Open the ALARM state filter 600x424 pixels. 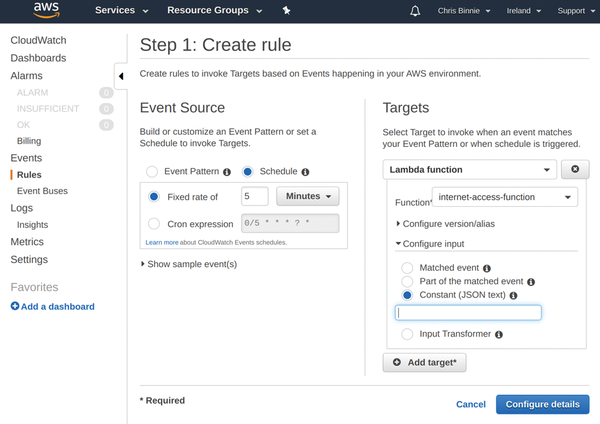[x=33, y=93]
